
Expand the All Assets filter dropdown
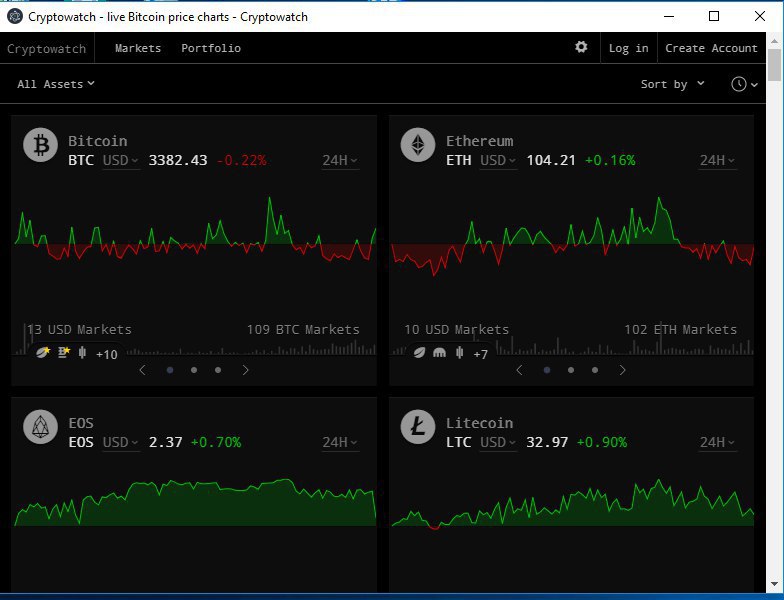56,84
